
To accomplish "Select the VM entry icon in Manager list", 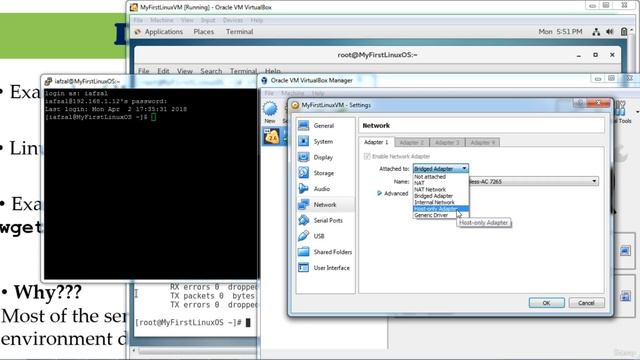I will (x=271, y=136).
